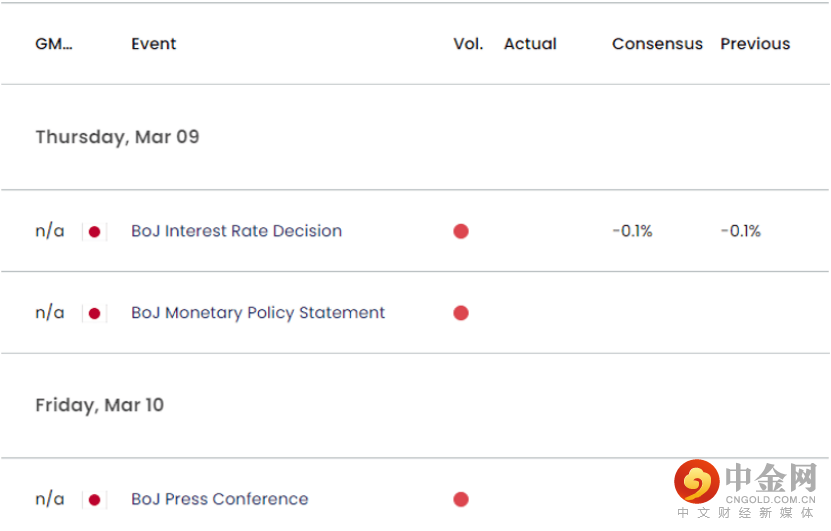
Task: Click the Vol. column header
Action: 468,44
